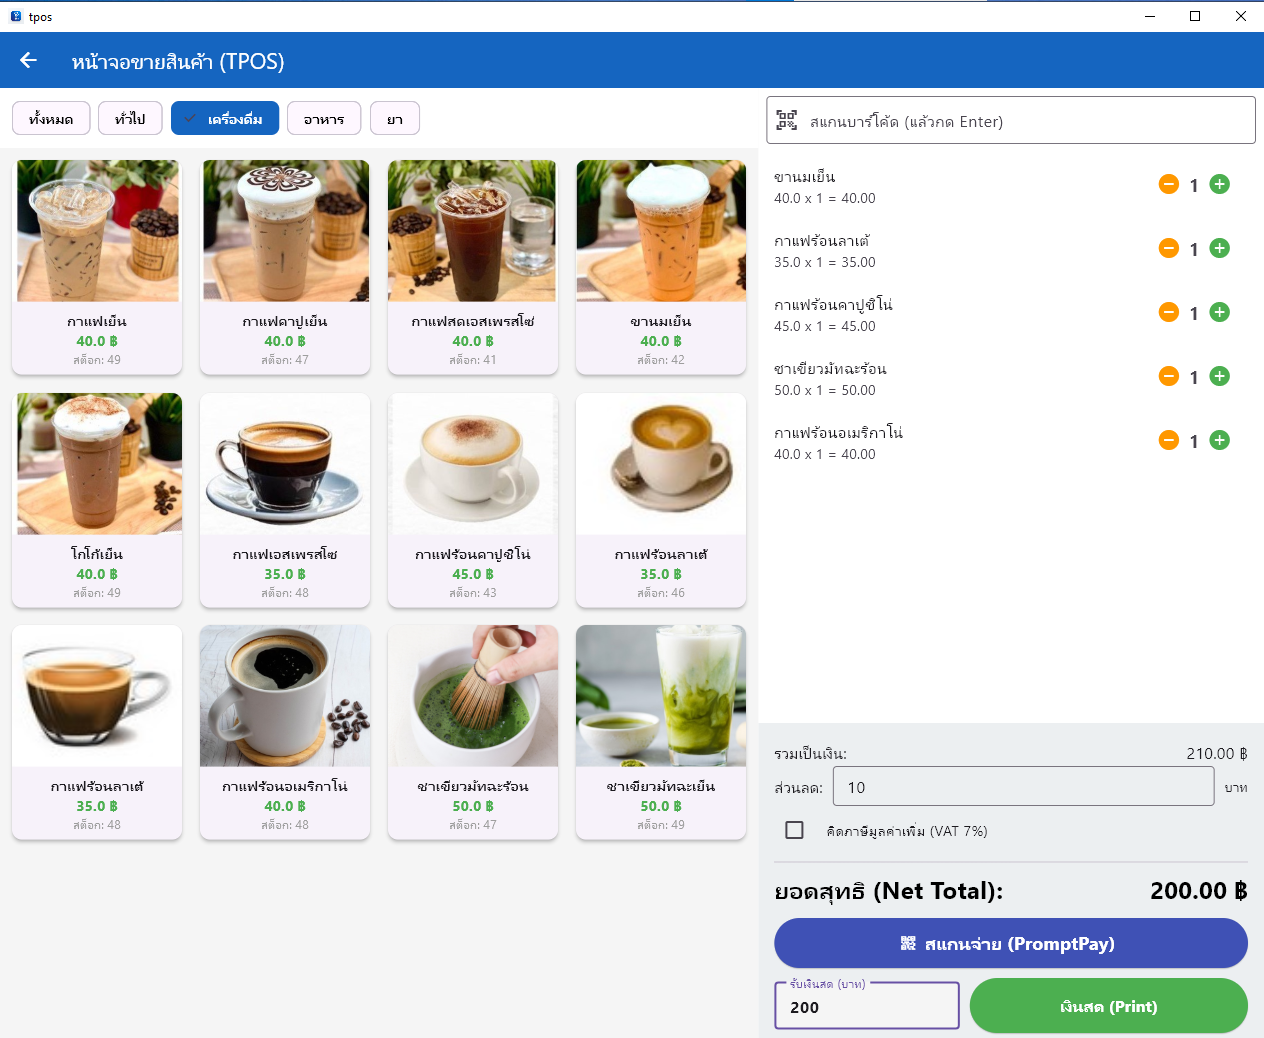Focus the cash received (รับเงินสด) field
Image resolution: width=1264 pixels, height=1038 pixels.
(x=867, y=1006)
